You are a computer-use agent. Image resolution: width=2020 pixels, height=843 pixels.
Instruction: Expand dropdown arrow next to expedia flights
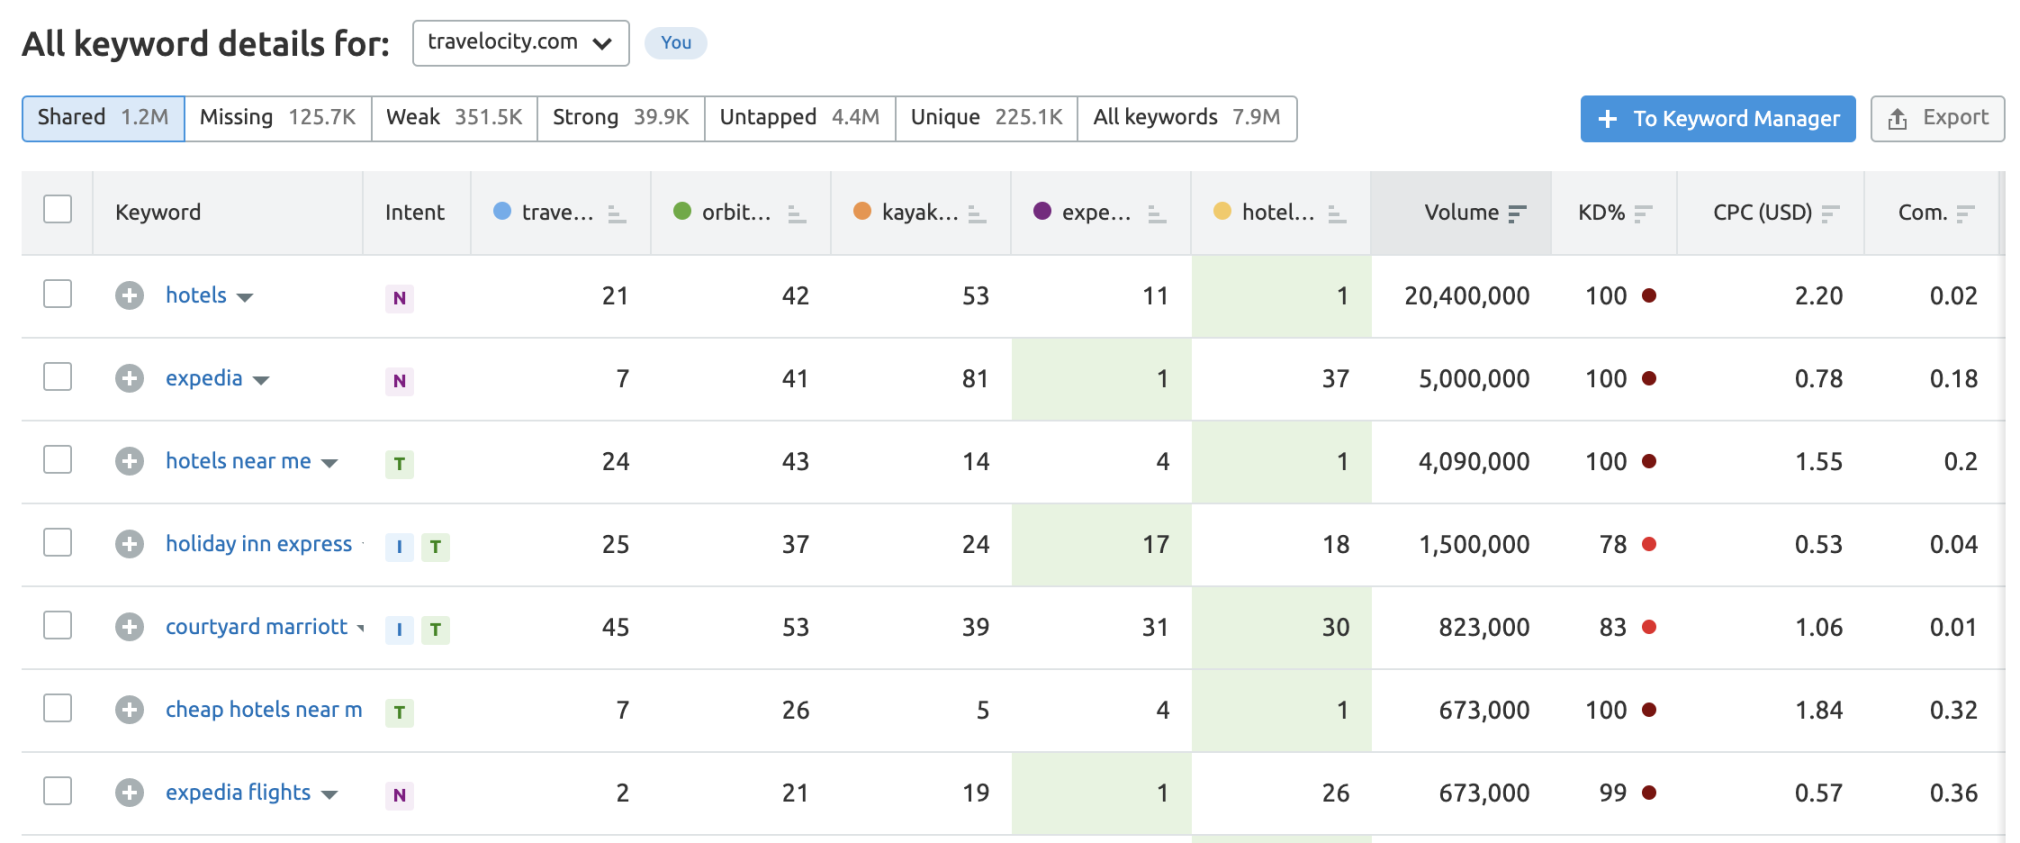330,795
